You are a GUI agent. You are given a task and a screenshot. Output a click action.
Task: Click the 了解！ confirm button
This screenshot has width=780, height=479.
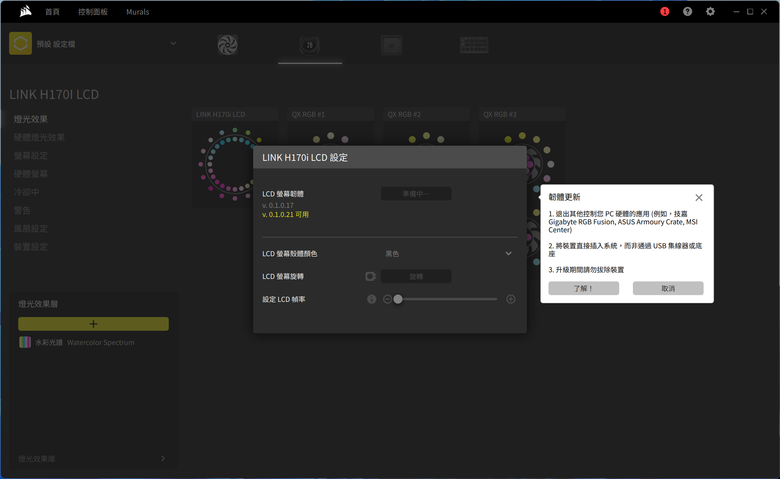coord(584,288)
